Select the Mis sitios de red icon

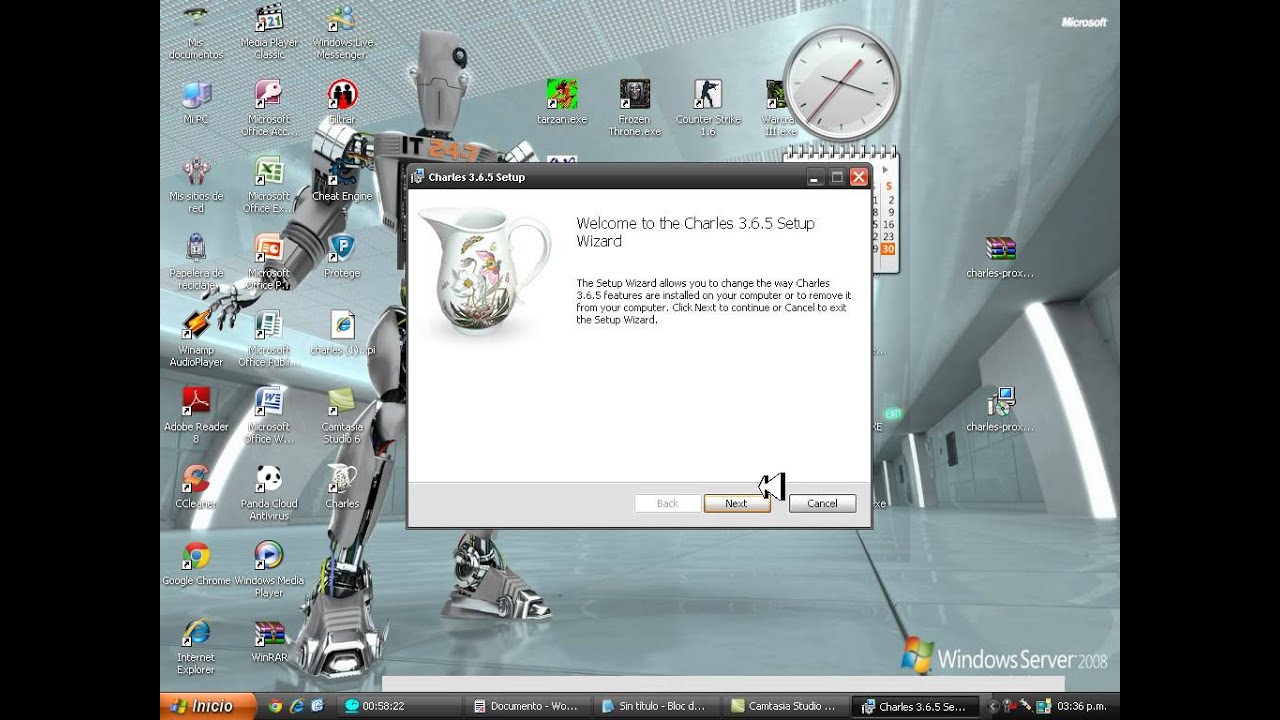[196, 185]
